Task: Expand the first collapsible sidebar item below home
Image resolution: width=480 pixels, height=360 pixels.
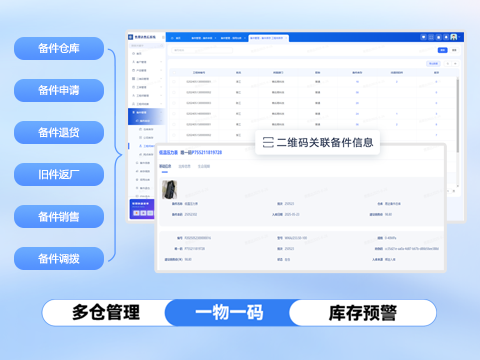Action: 147,62
